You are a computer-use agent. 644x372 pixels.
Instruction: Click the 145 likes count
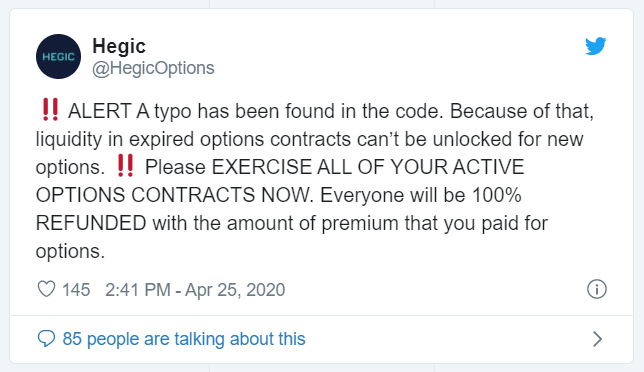point(76,290)
